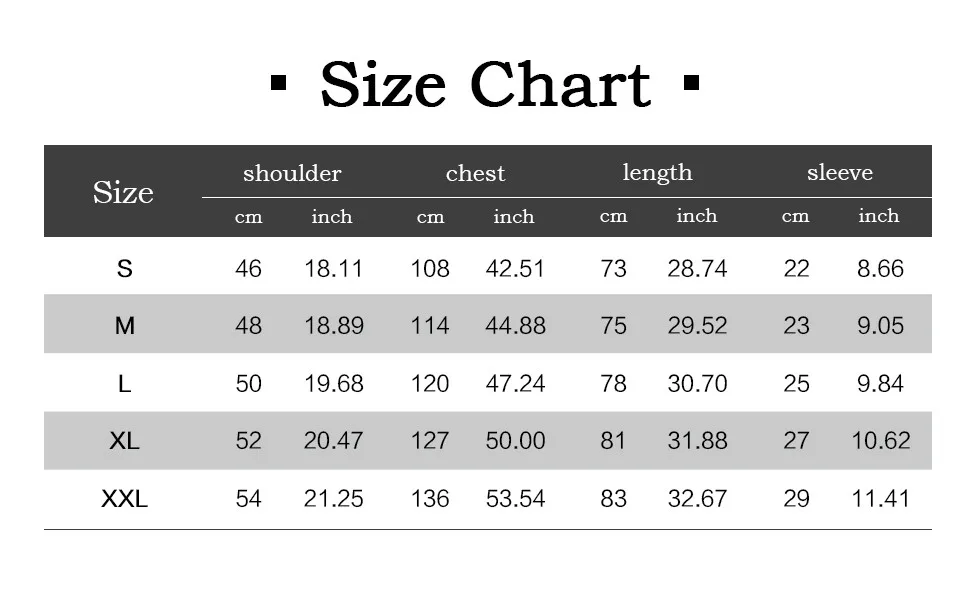Click the sleeve column header

tap(839, 173)
